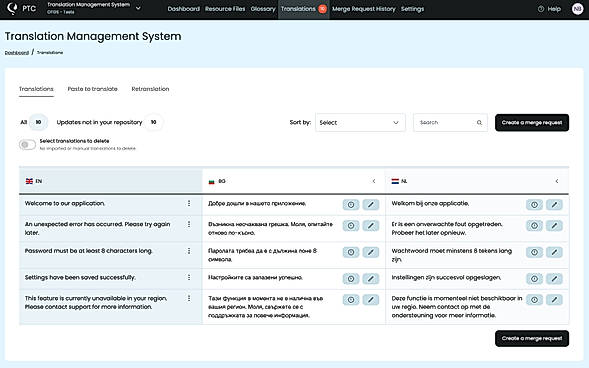Click the top 'Create a merge request' button
589x368 pixels.
click(532, 122)
